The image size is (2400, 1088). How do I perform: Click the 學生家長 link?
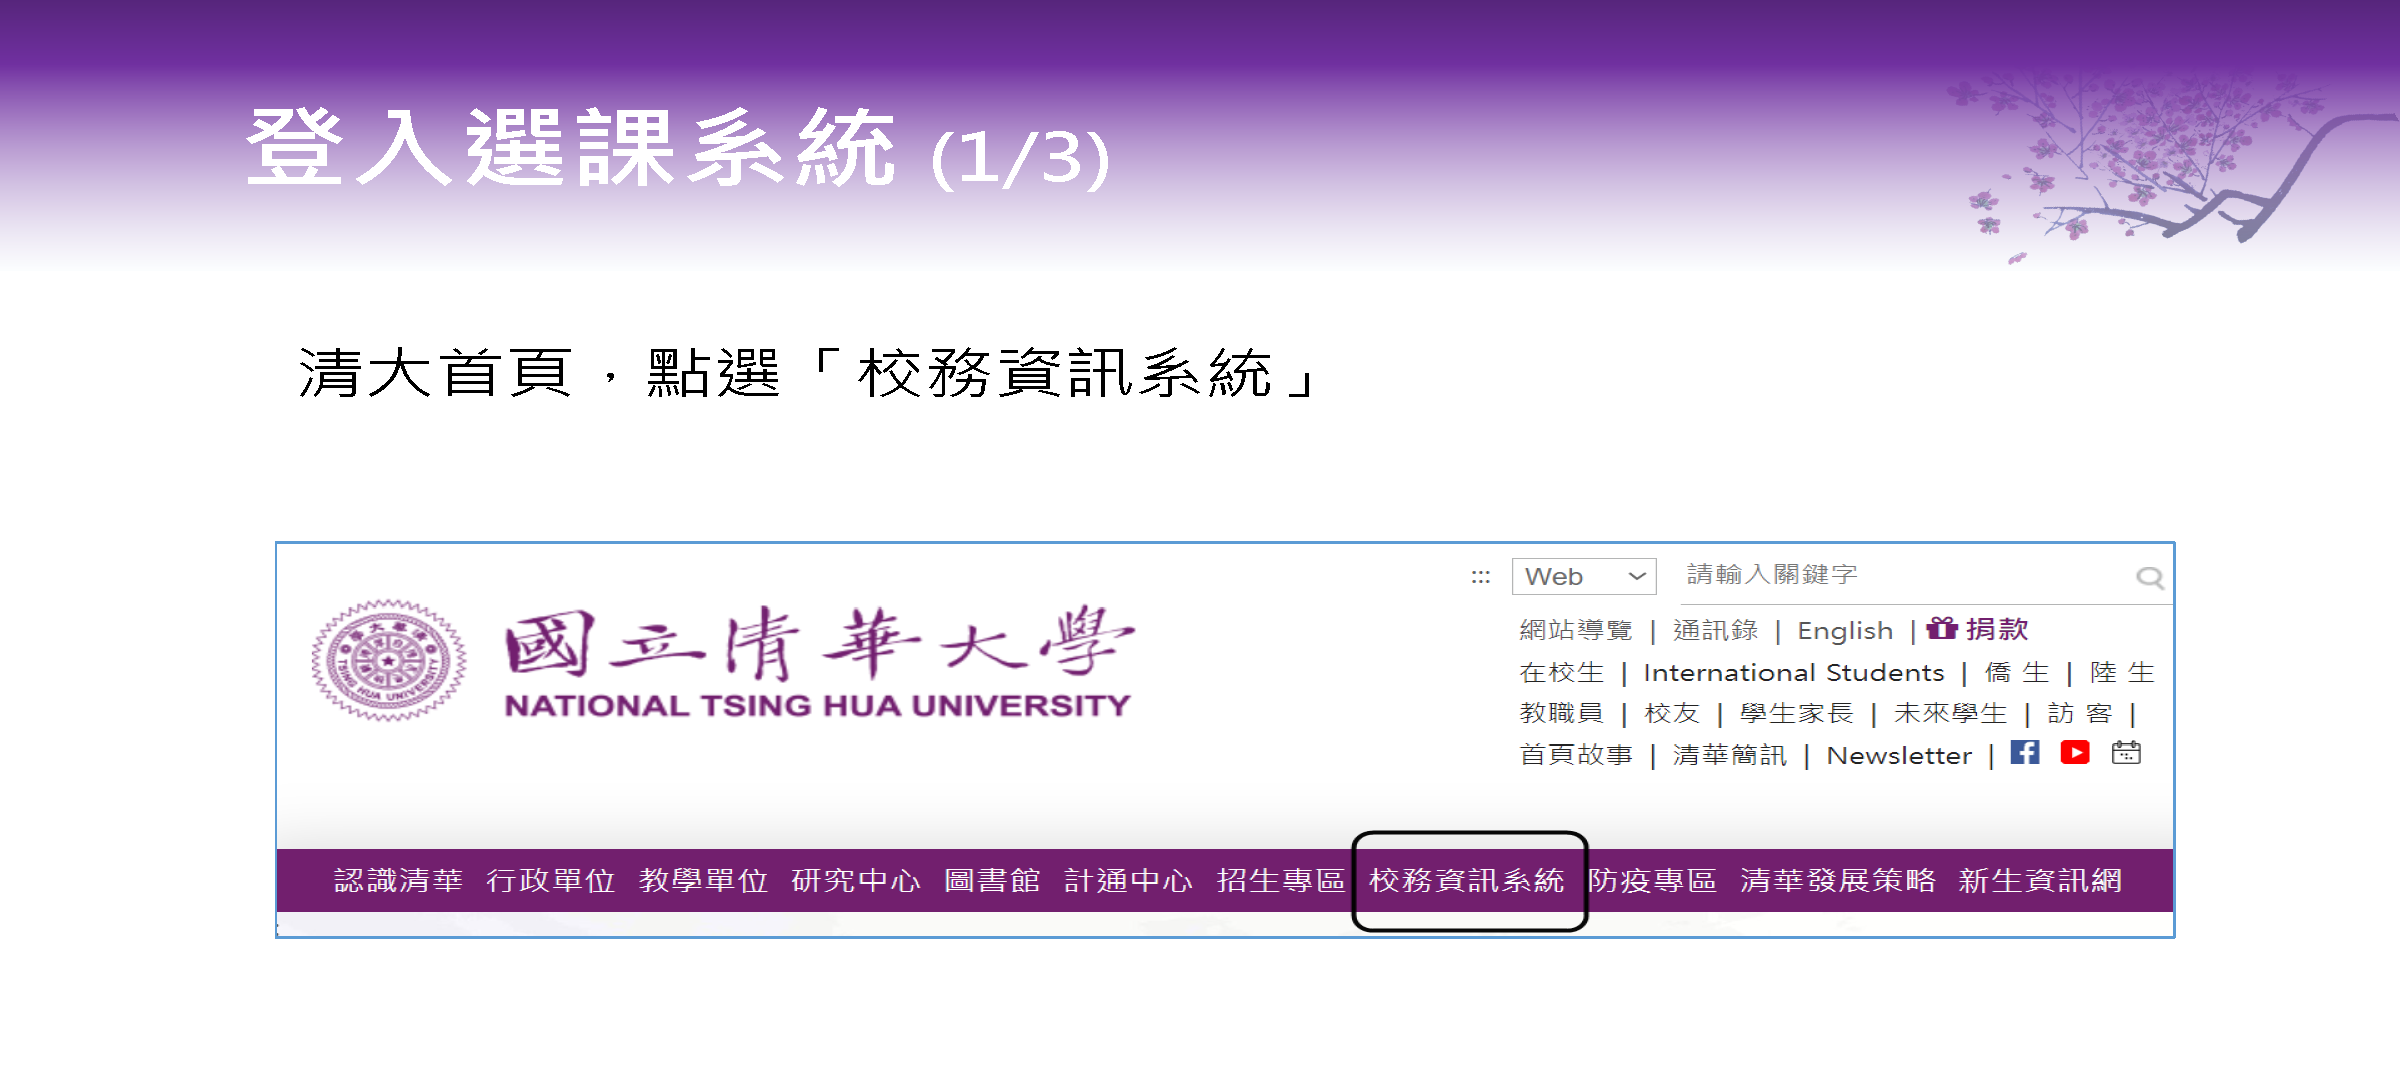[x=1797, y=713]
